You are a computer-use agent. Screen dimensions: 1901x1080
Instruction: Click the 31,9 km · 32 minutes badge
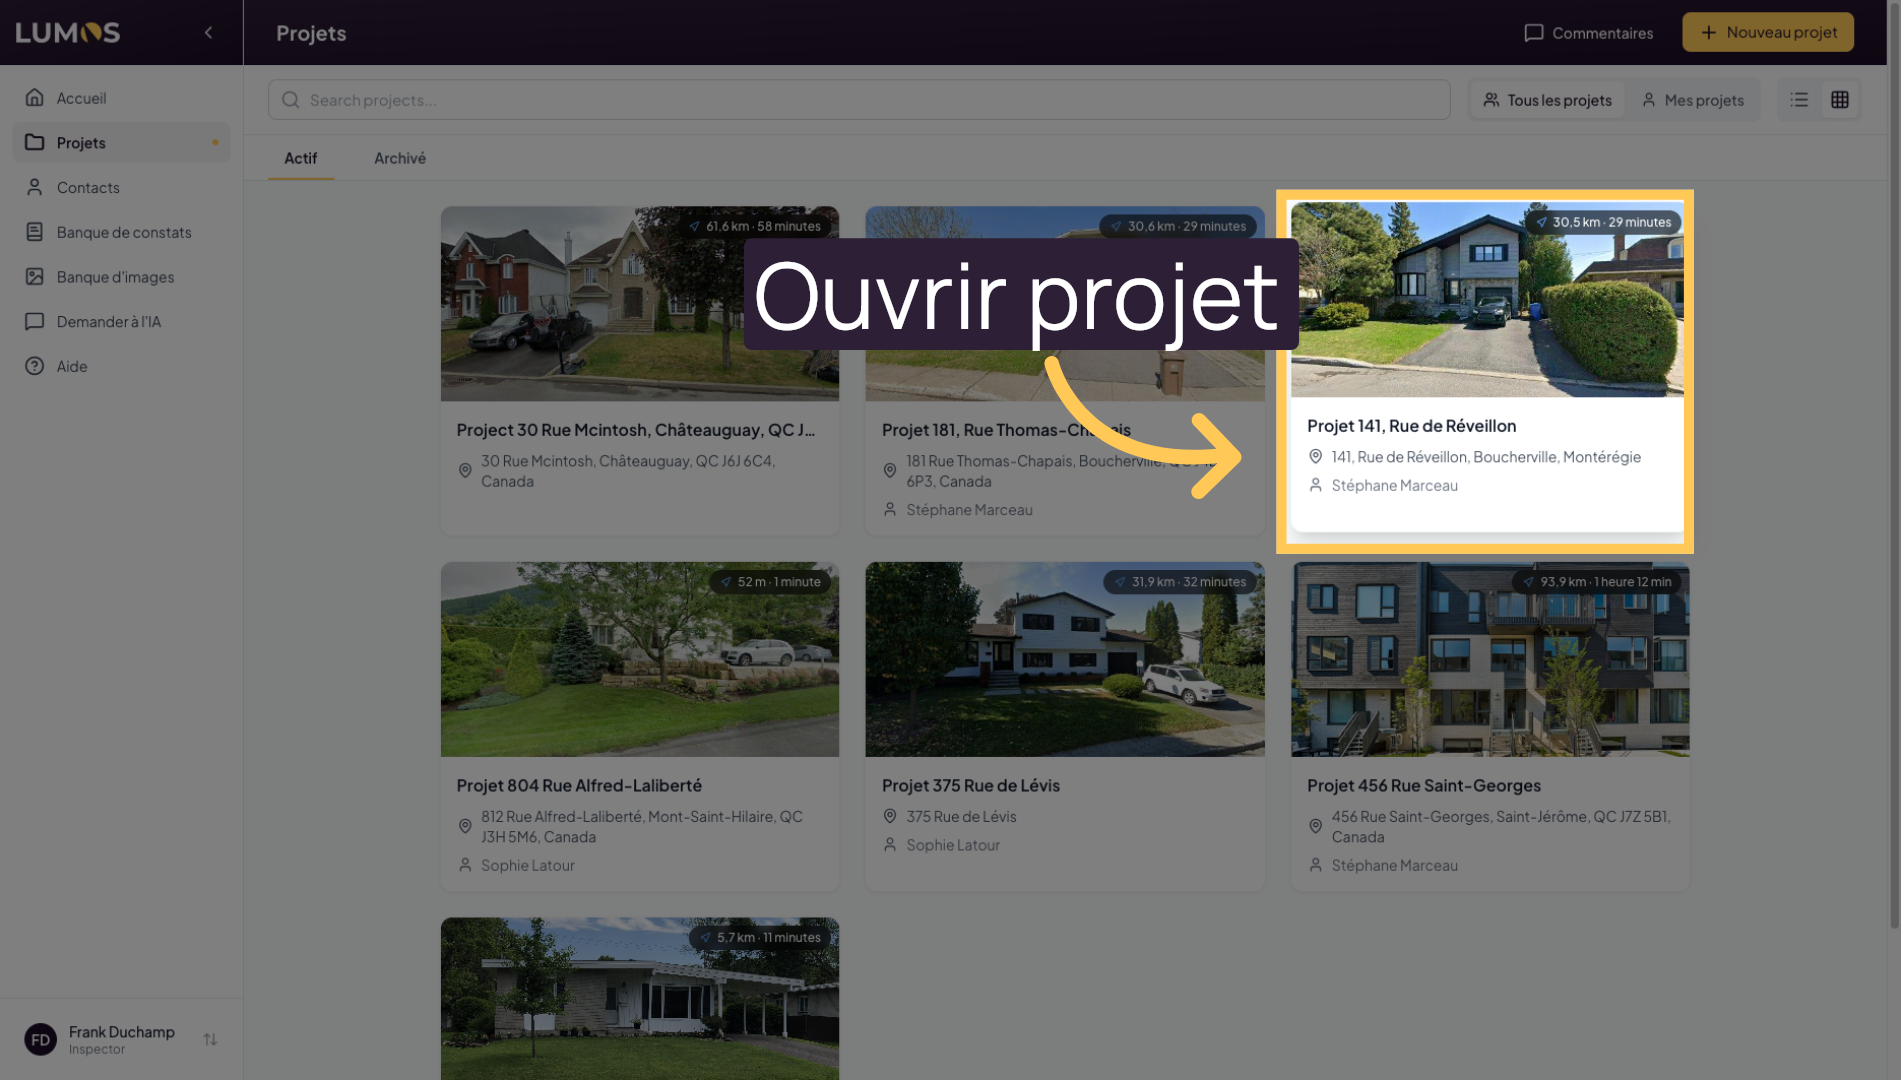click(1180, 582)
